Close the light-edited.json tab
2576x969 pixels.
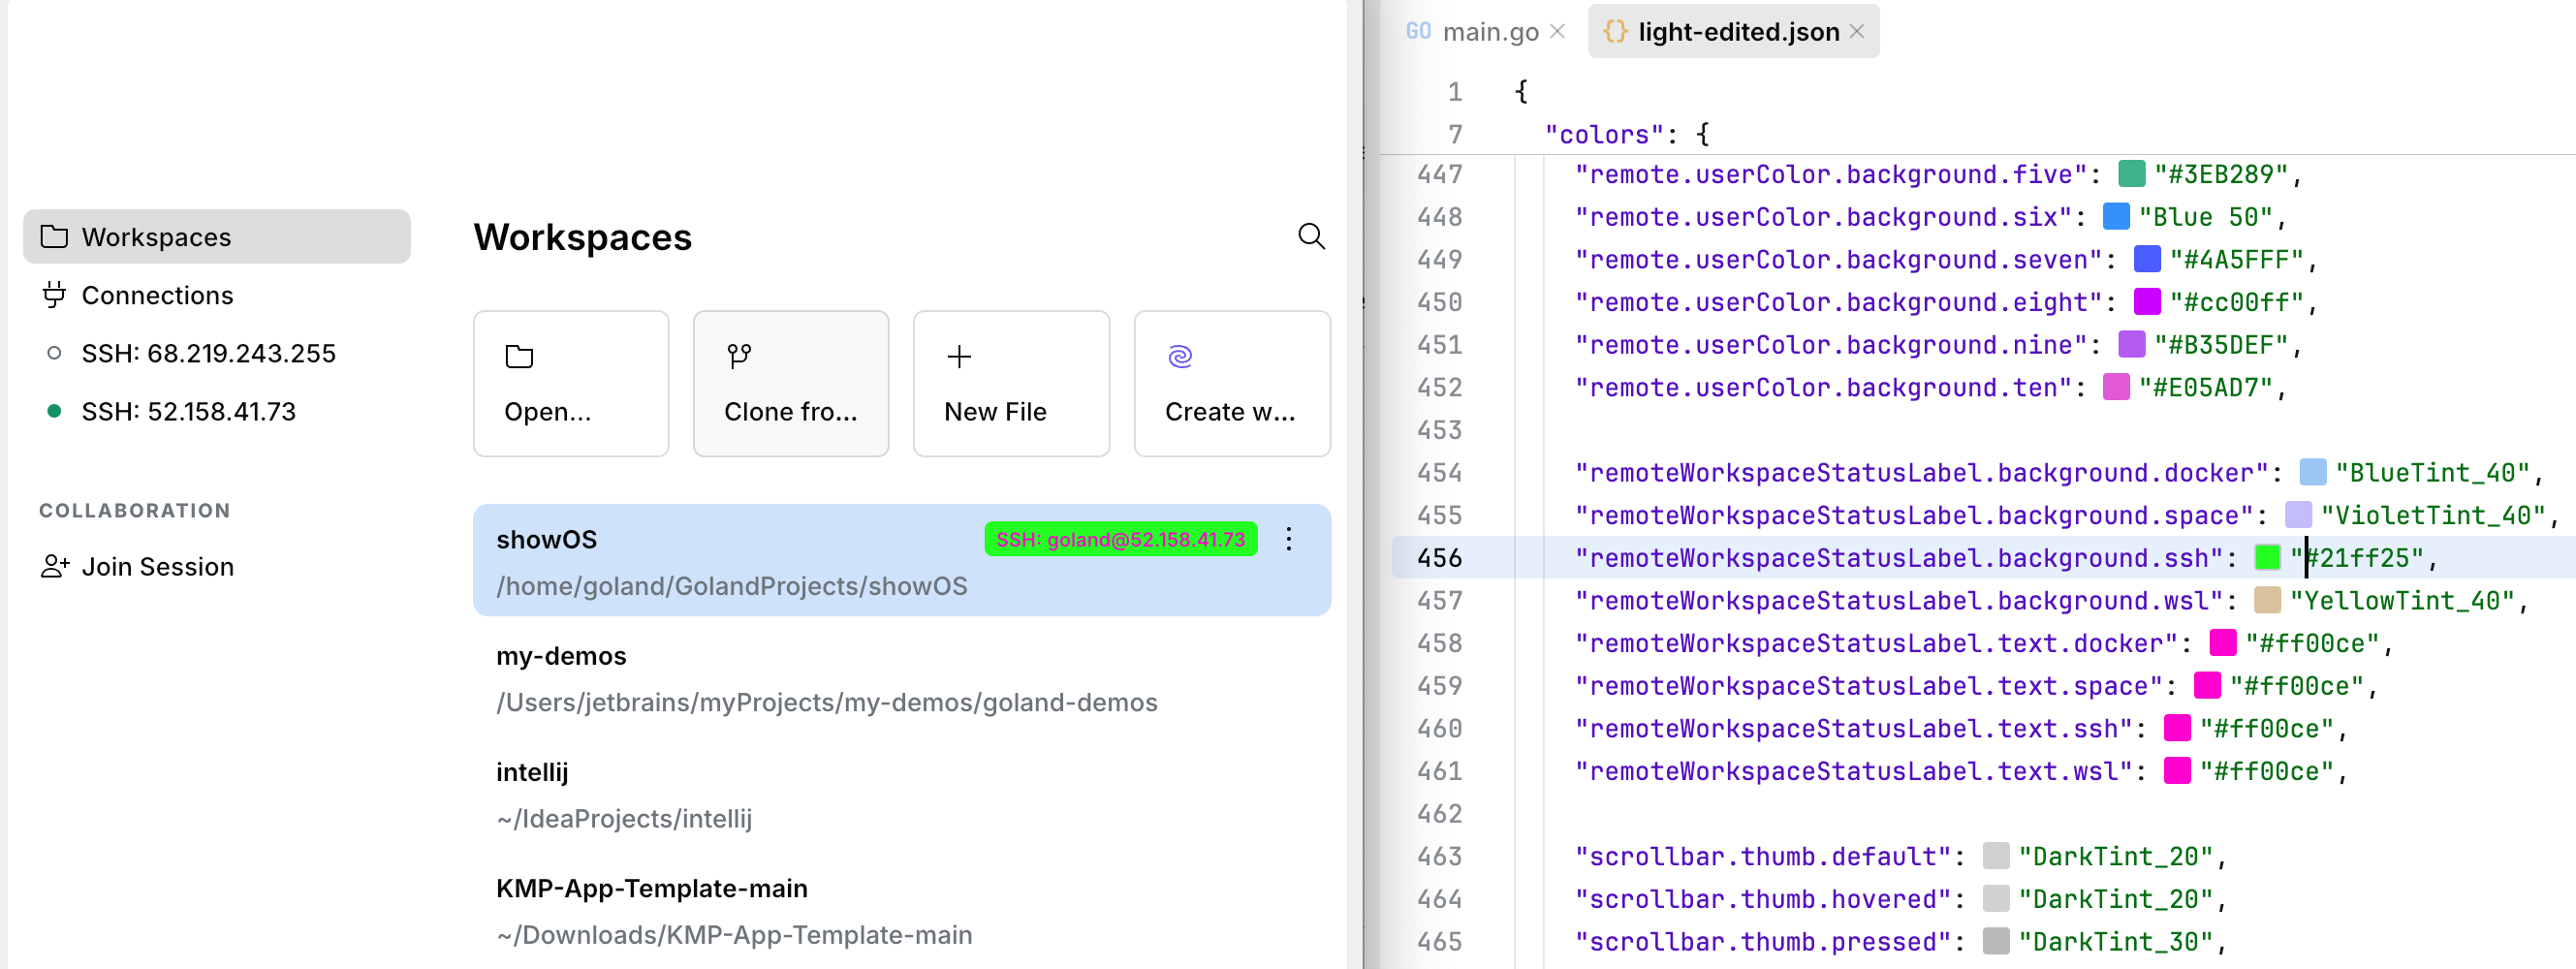point(1858,31)
